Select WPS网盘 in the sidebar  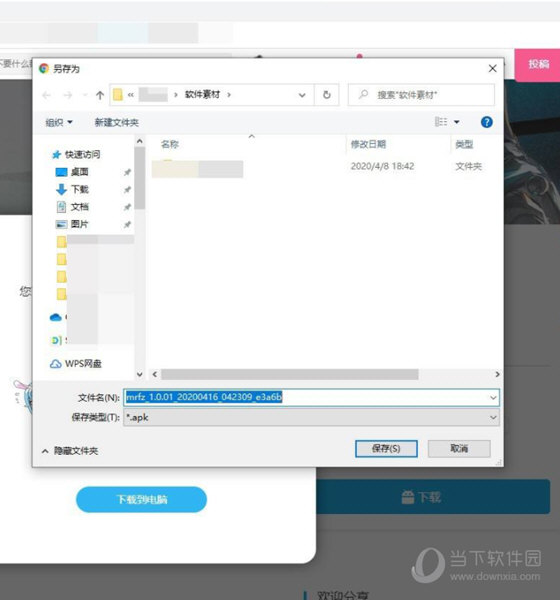coord(76,364)
